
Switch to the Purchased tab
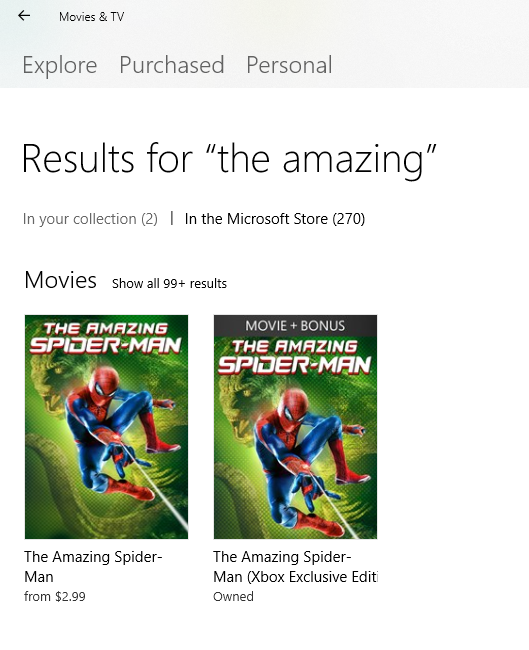click(x=172, y=65)
